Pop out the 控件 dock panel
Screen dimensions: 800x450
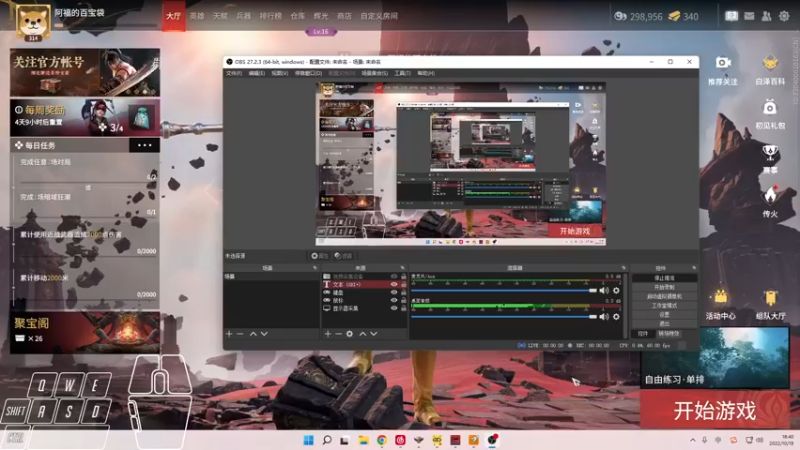(694, 268)
